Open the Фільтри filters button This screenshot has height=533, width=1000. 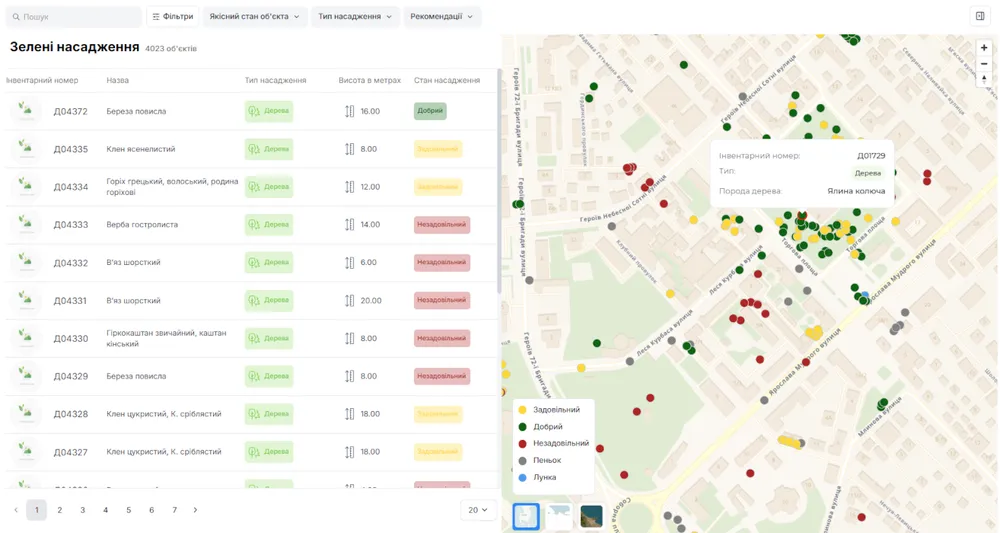pos(173,17)
